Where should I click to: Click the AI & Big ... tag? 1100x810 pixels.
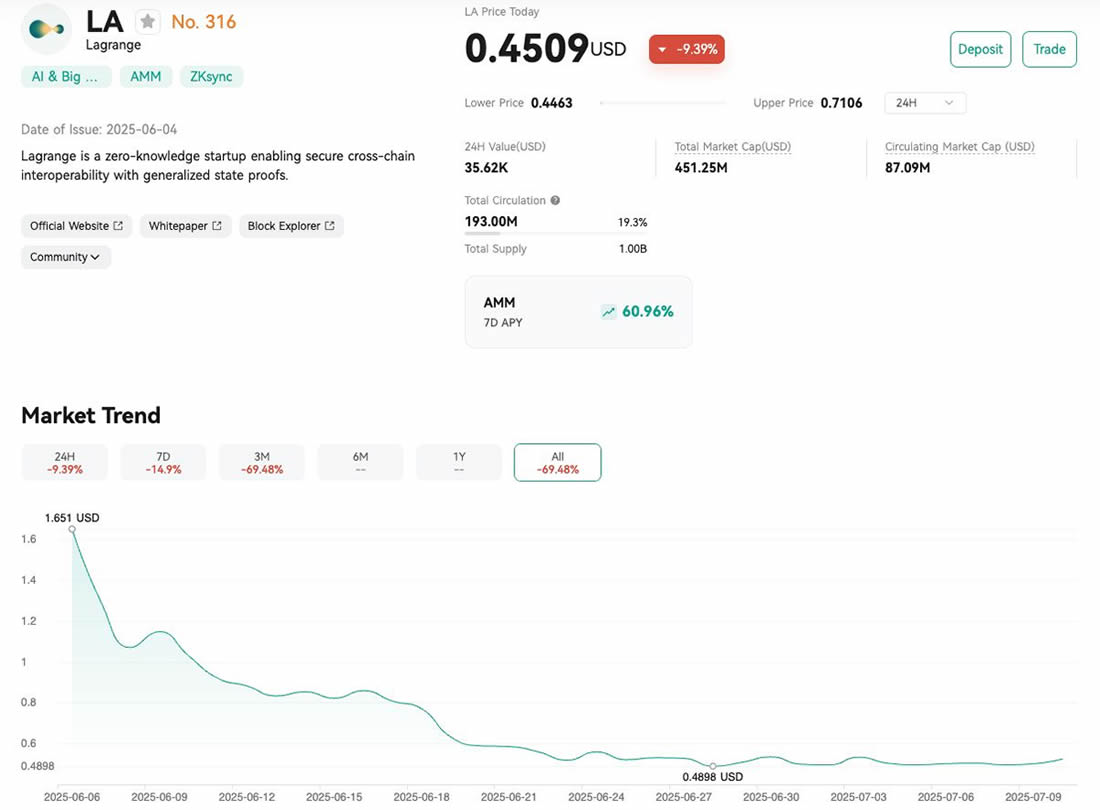pos(66,76)
